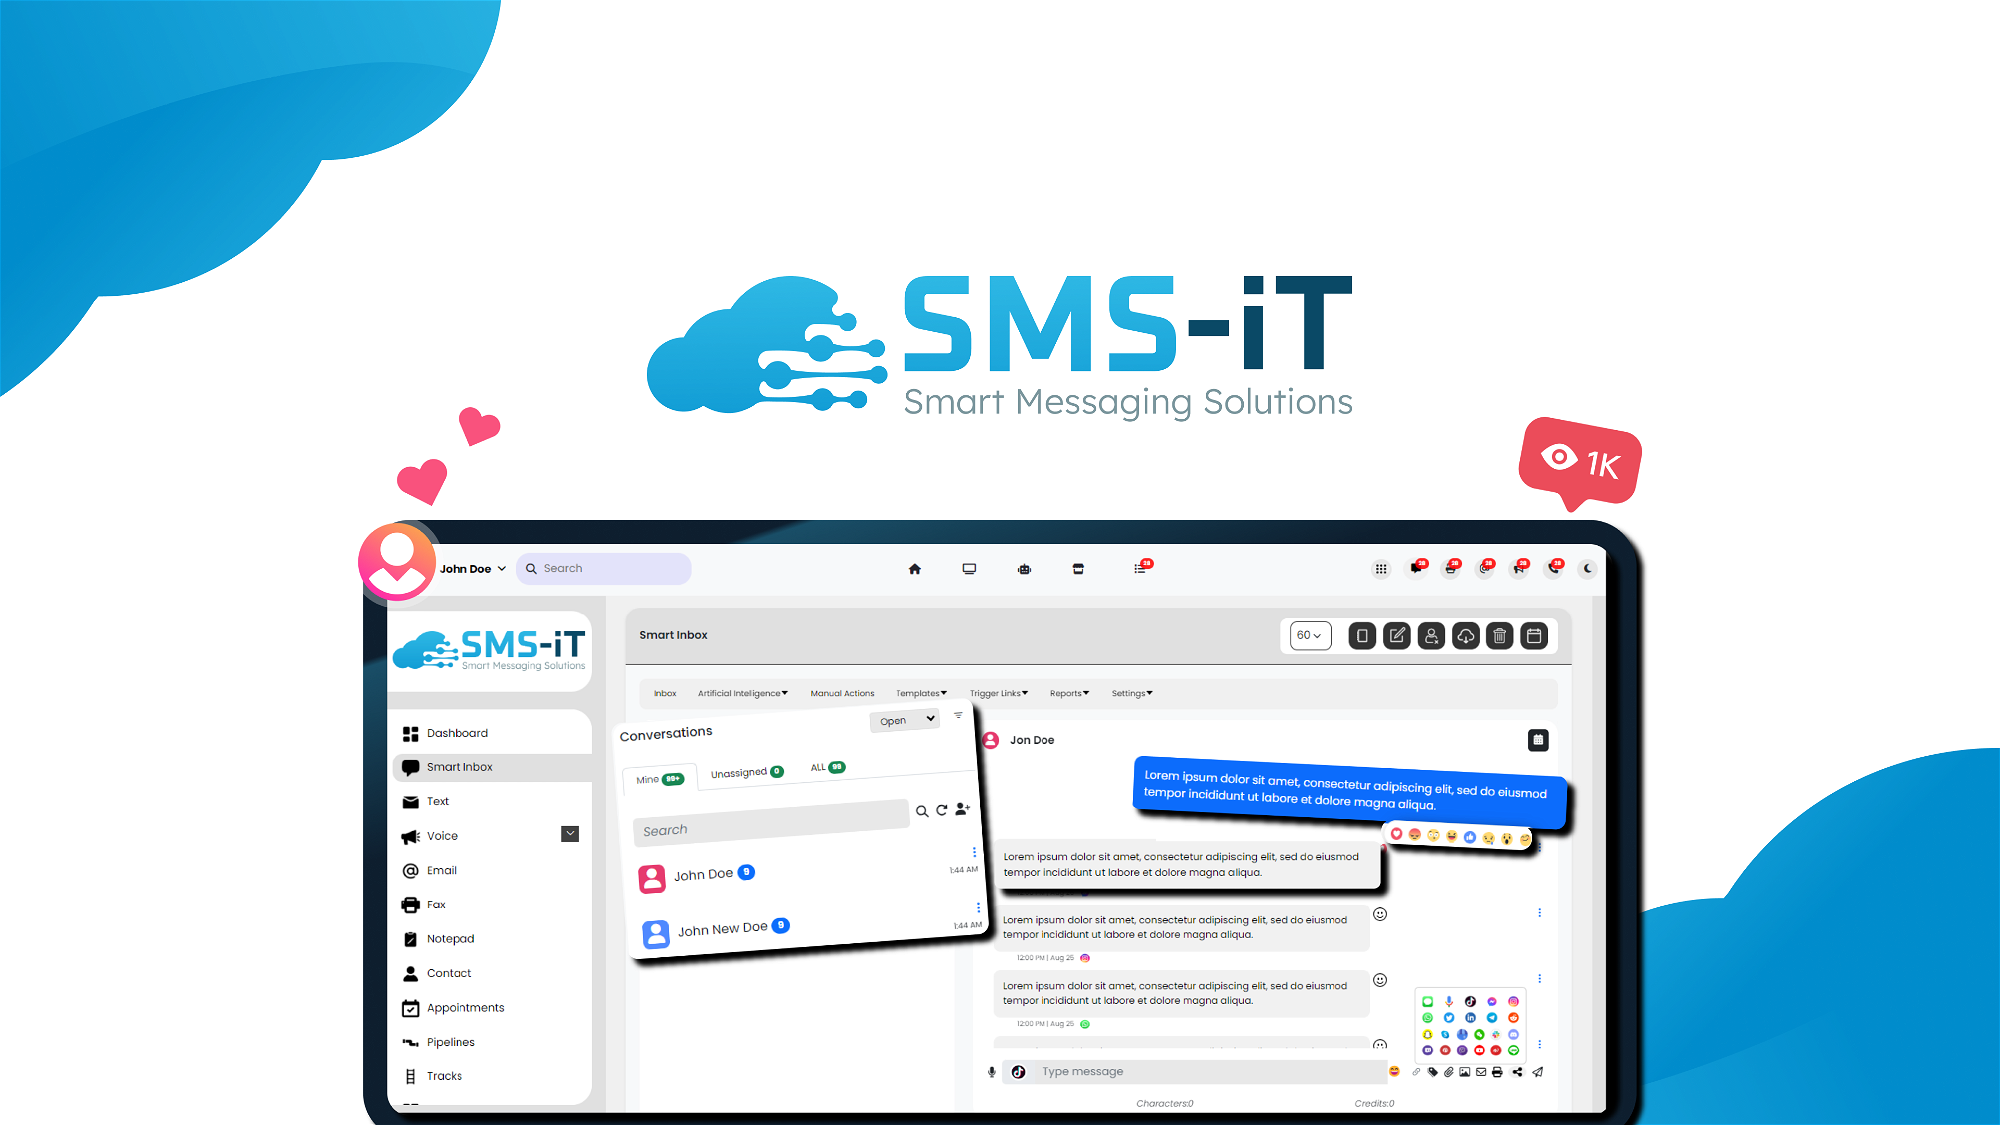Viewport: 2000px width, 1125px height.
Task: Select the Inbox tab in Smart Inbox
Action: [x=665, y=692]
